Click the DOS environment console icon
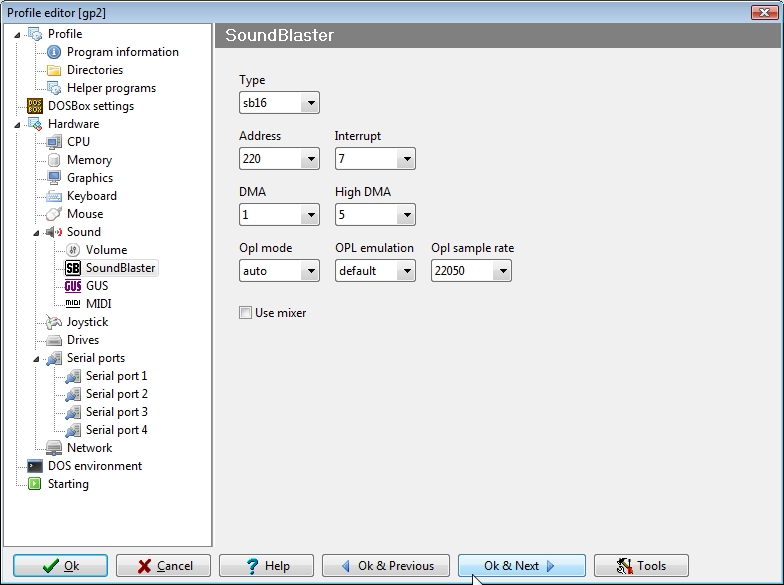 click(x=35, y=466)
